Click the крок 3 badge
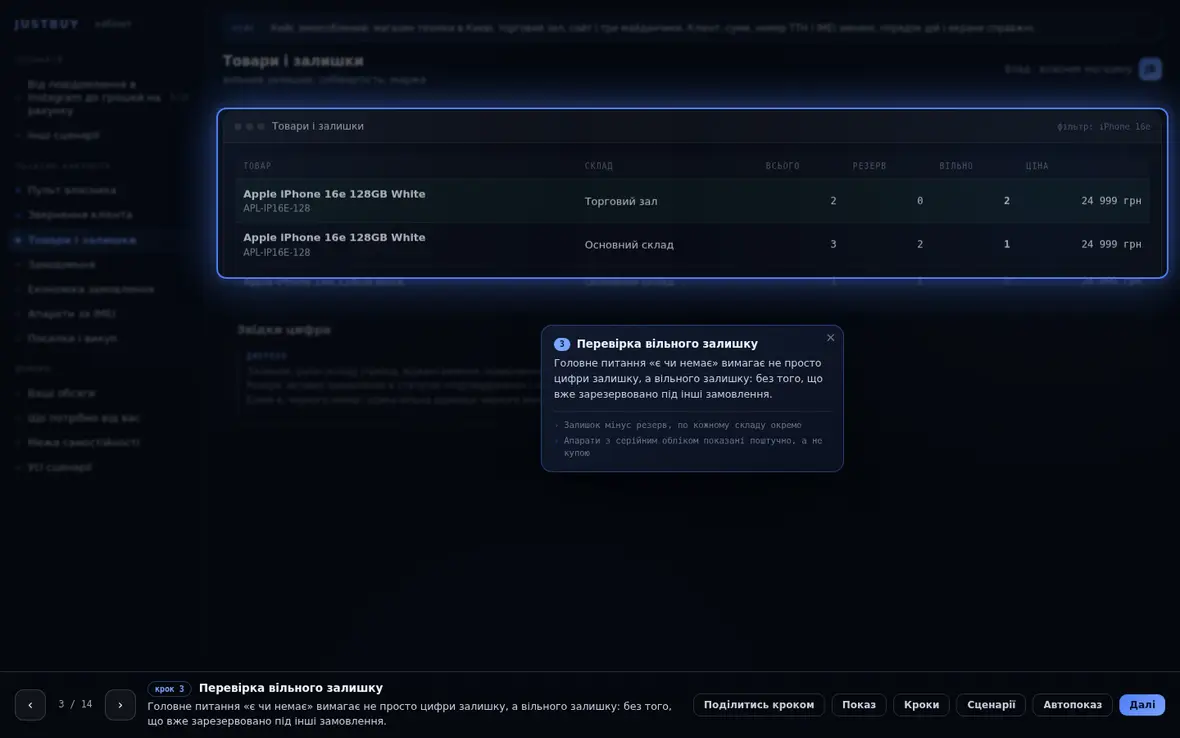This screenshot has width=1180, height=738. tap(169, 688)
